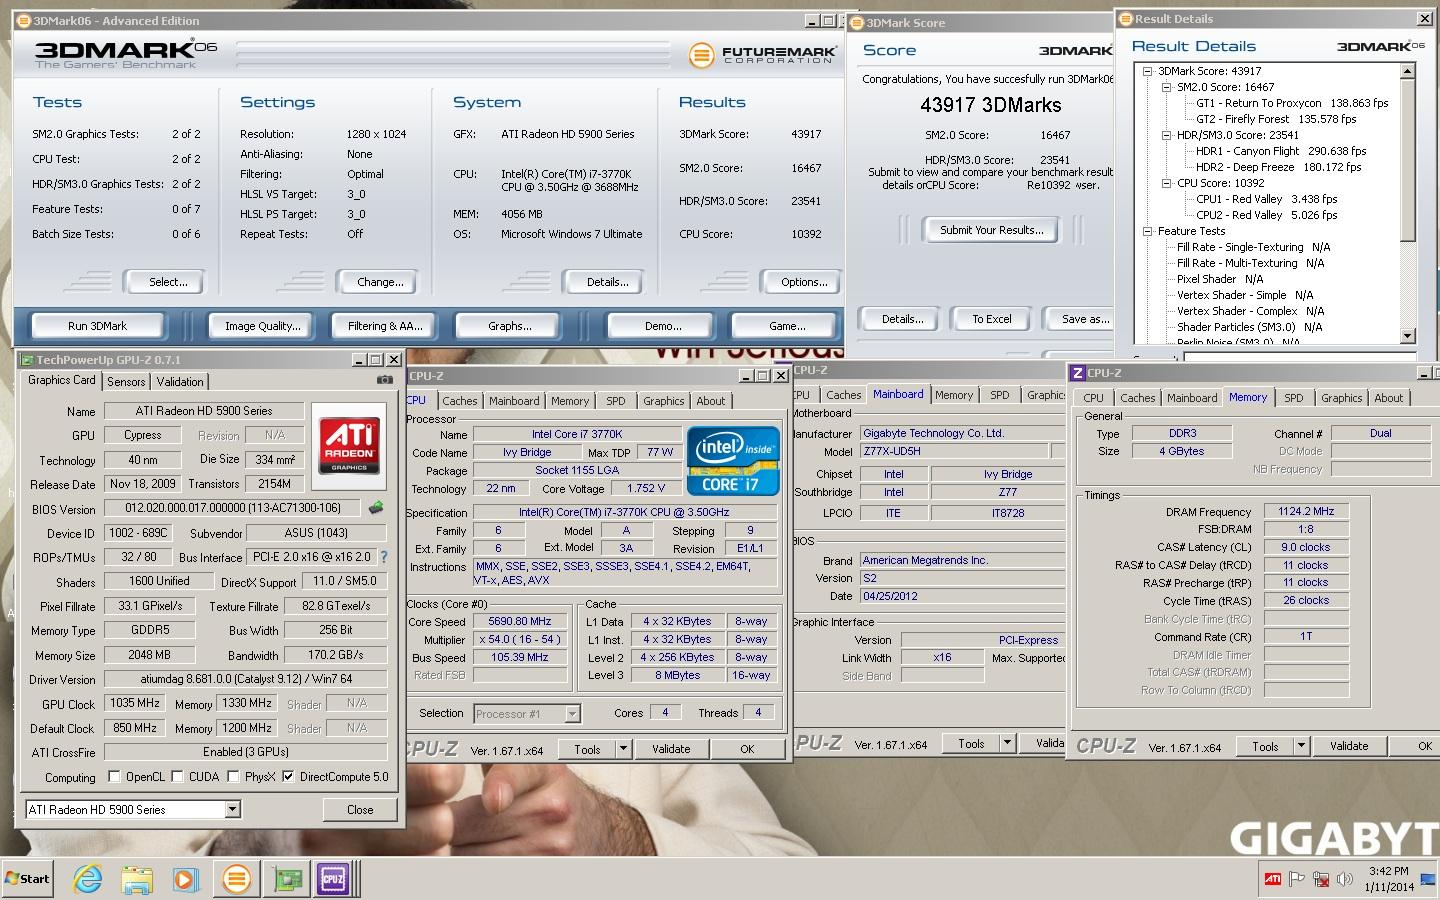Click scroll up arrow in Result Details
The width and height of the screenshot is (1440, 900).
(1408, 71)
